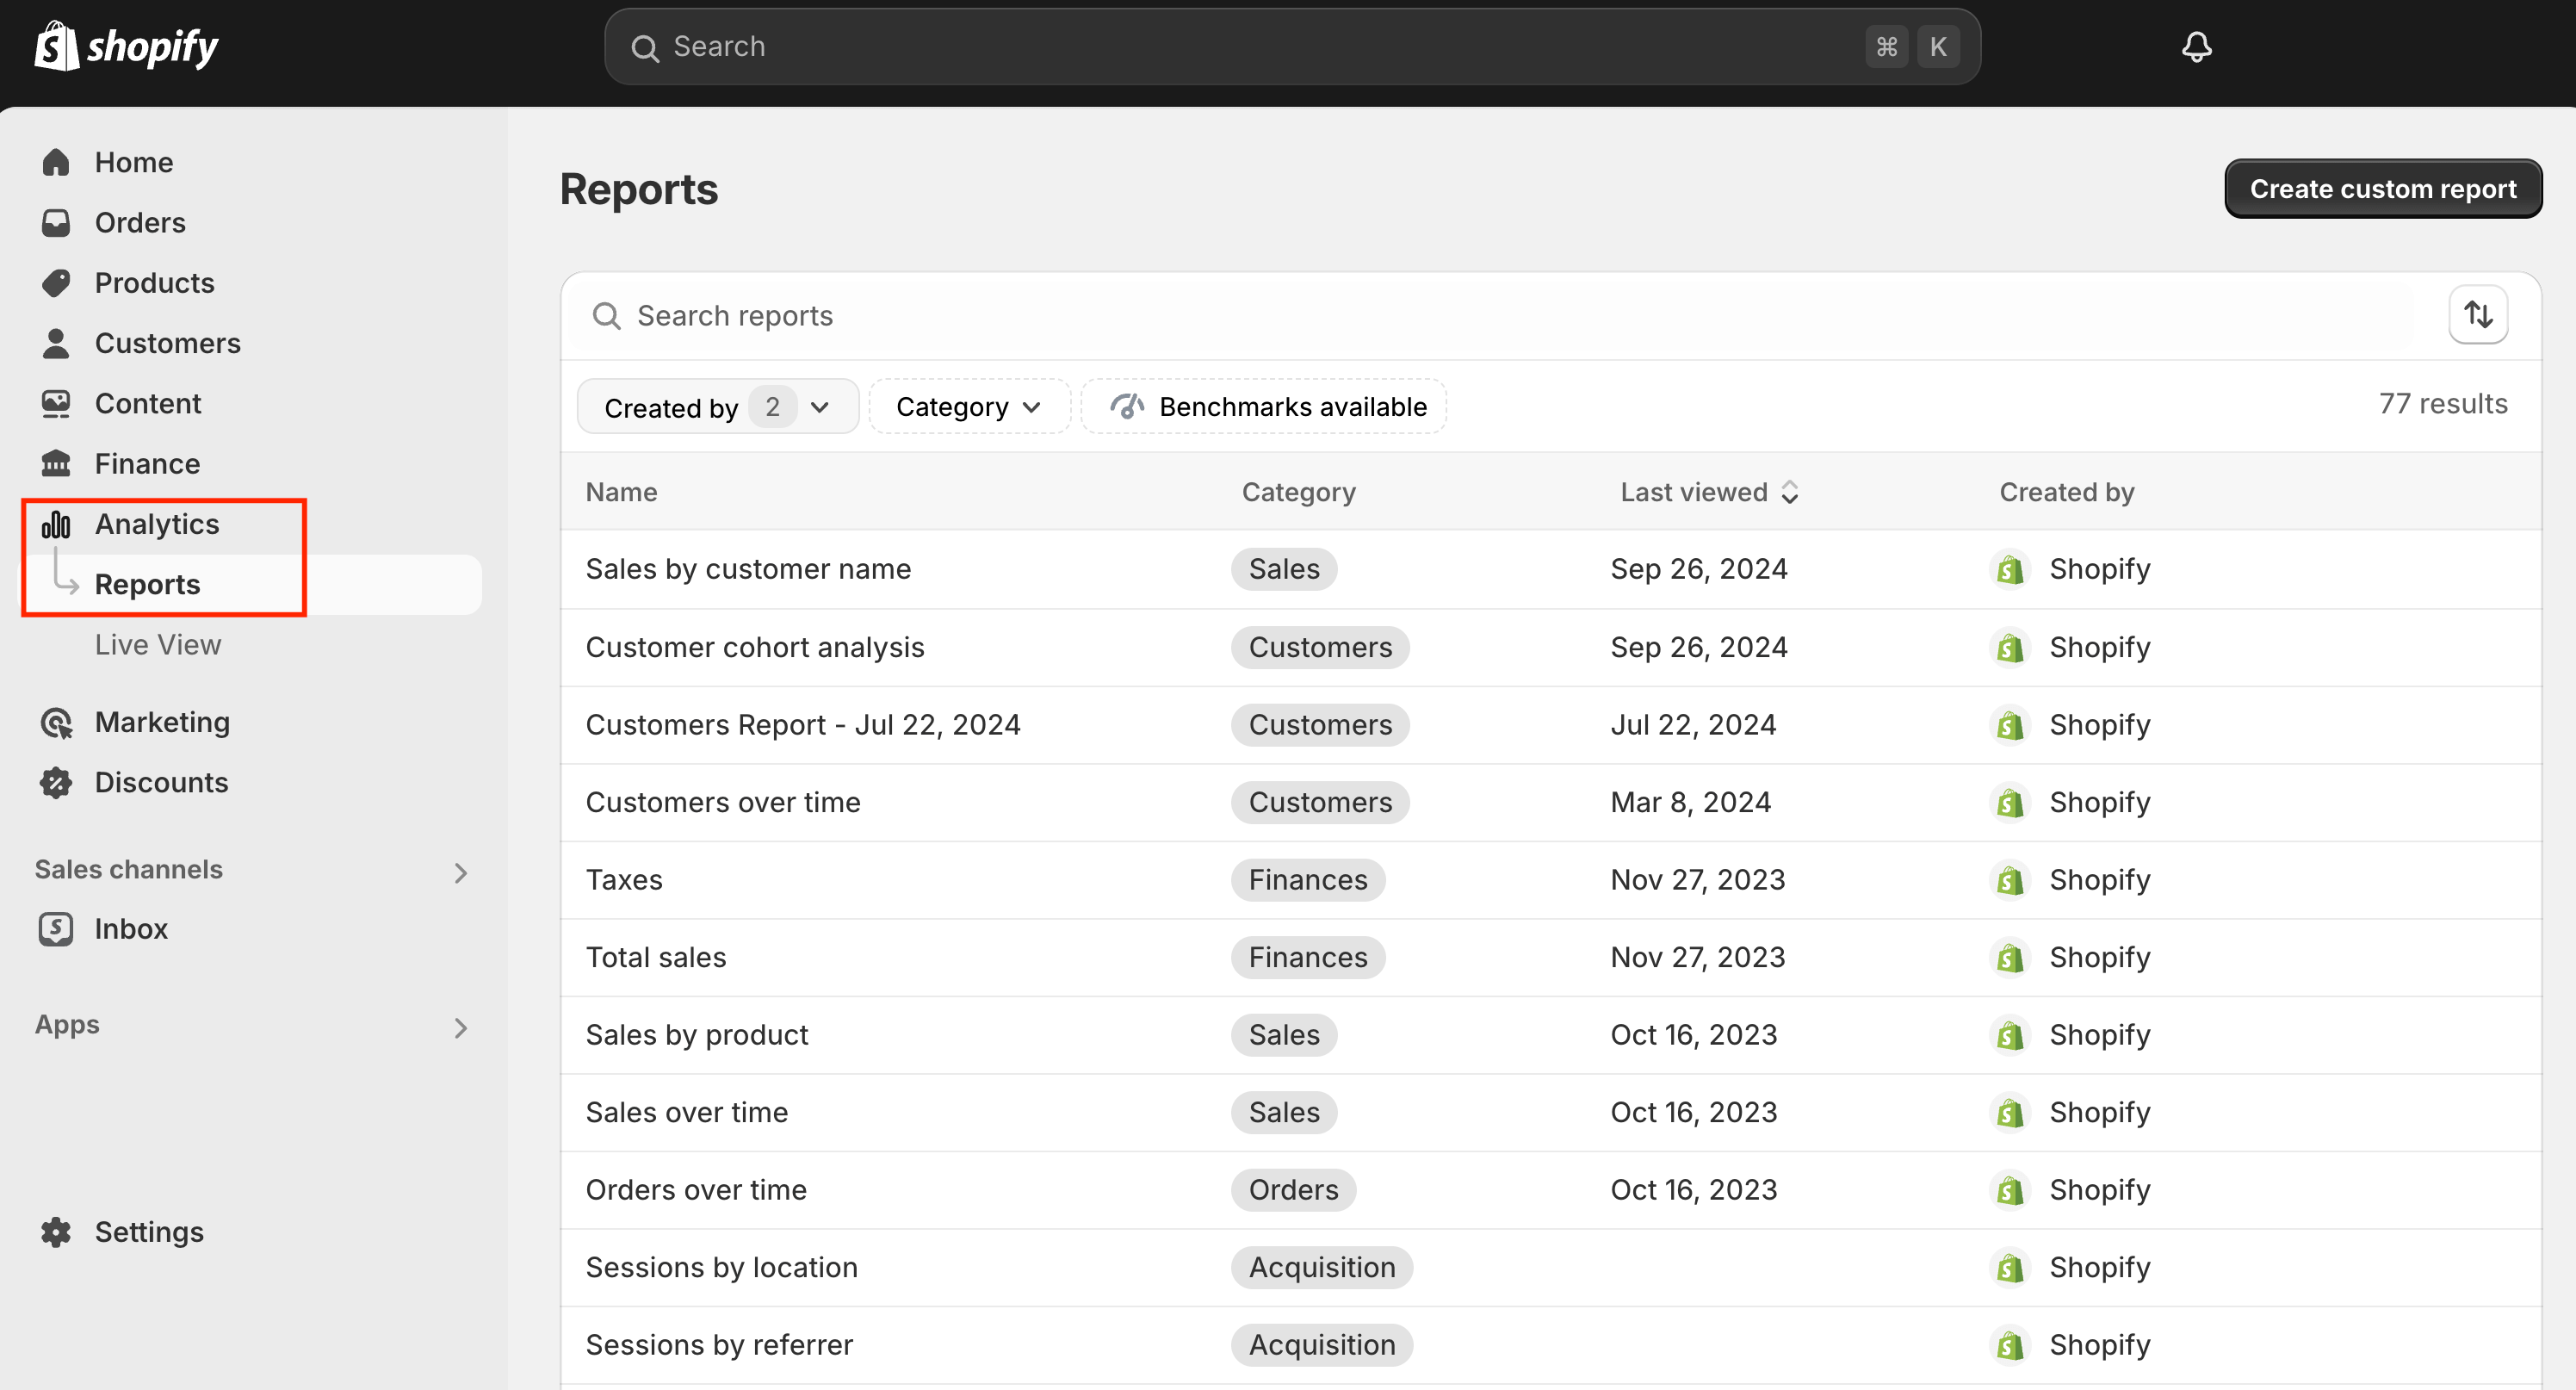Open Finance via bank icon
The image size is (2576, 1390).
(x=56, y=464)
